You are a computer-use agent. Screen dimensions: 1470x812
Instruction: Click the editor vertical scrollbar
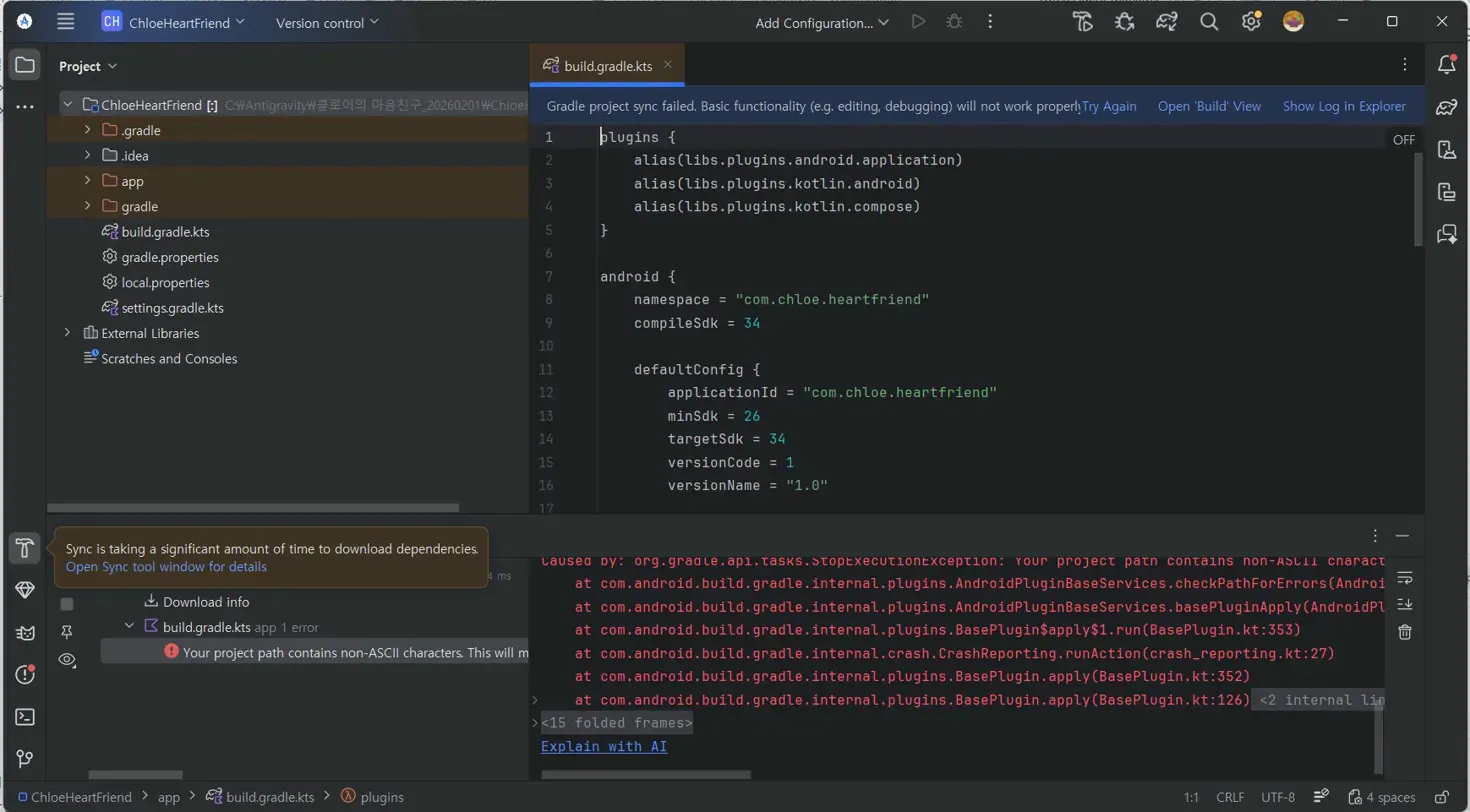click(x=1417, y=200)
